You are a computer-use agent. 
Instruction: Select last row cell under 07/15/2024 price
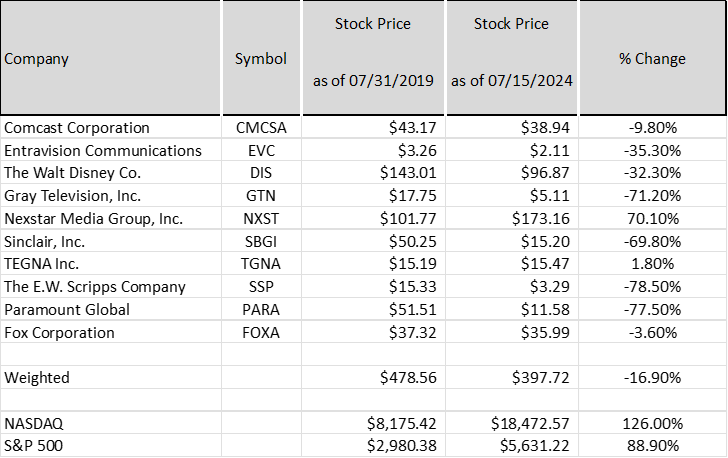(x=512, y=445)
